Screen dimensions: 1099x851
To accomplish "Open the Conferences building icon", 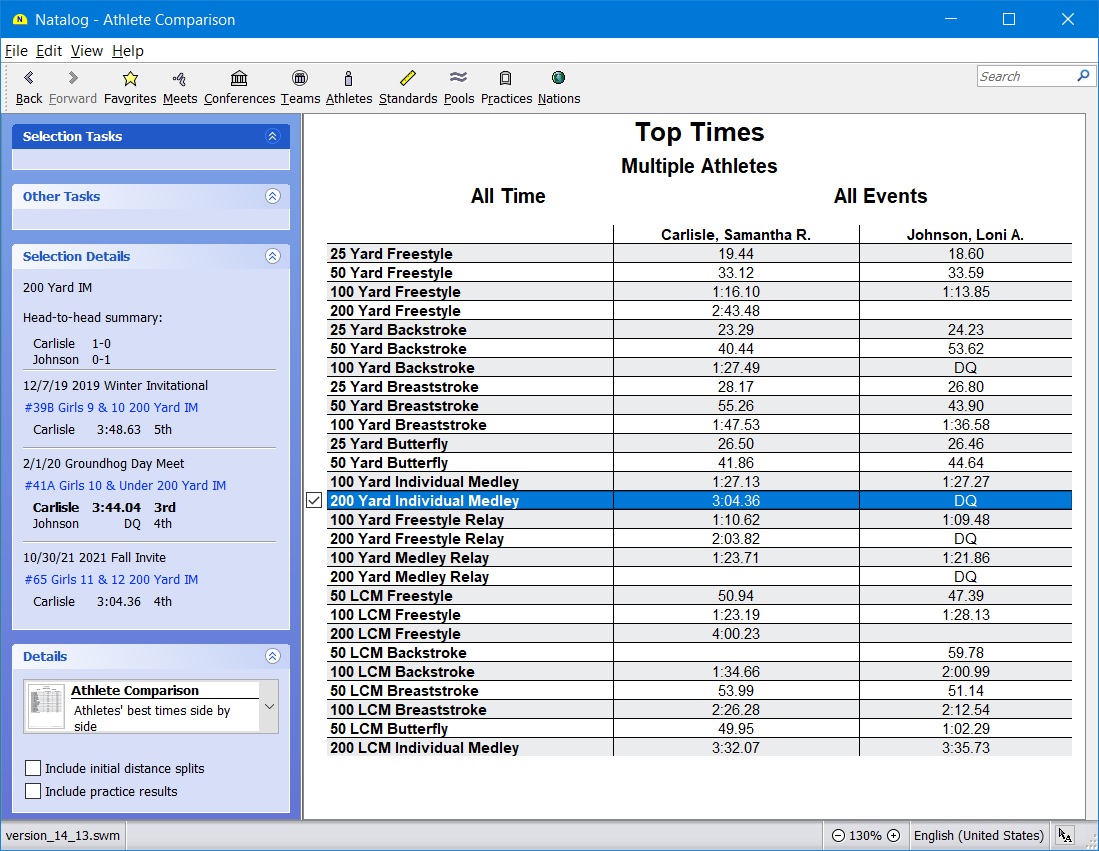I will (x=239, y=79).
